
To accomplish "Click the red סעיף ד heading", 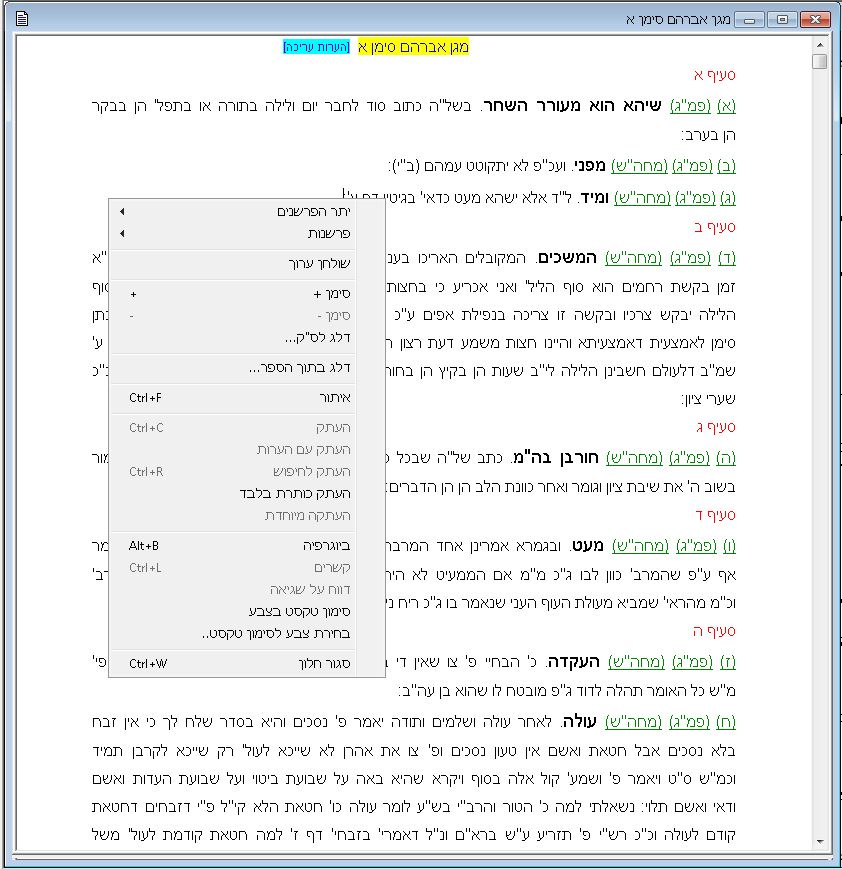I will [716, 515].
